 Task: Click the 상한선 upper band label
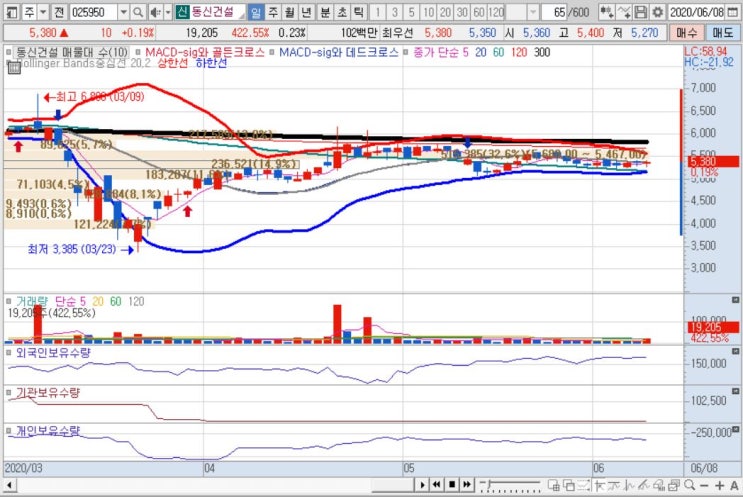[x=172, y=63]
